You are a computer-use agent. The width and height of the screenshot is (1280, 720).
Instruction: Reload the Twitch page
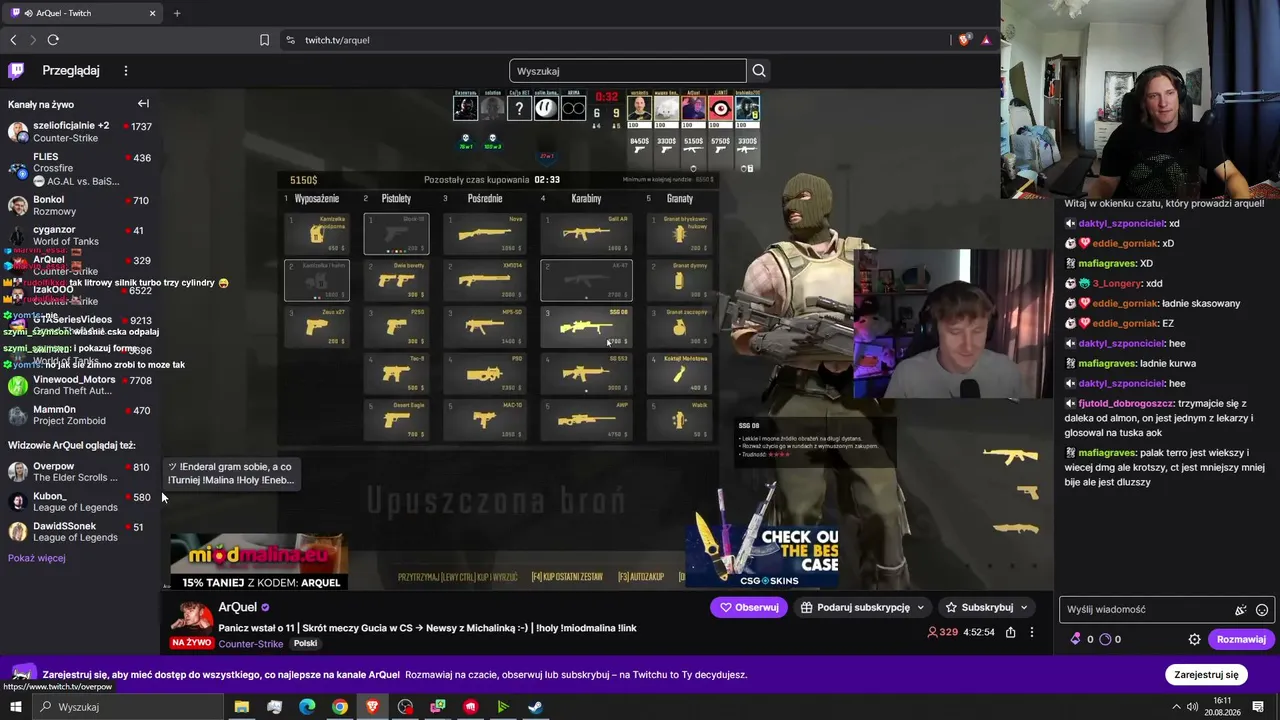tap(53, 40)
